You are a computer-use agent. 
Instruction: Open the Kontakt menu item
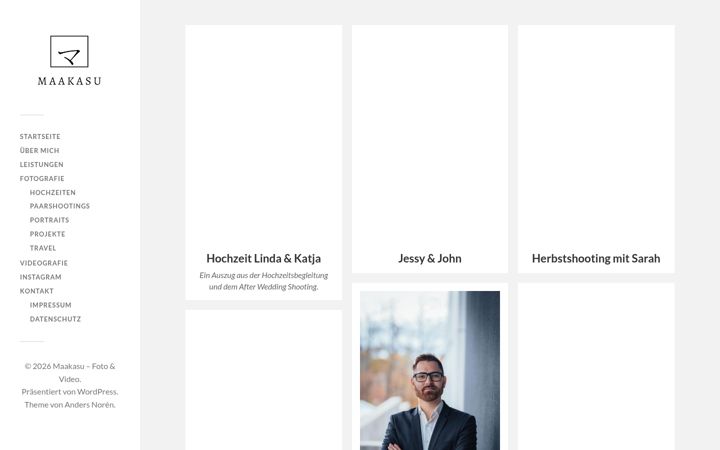click(37, 291)
